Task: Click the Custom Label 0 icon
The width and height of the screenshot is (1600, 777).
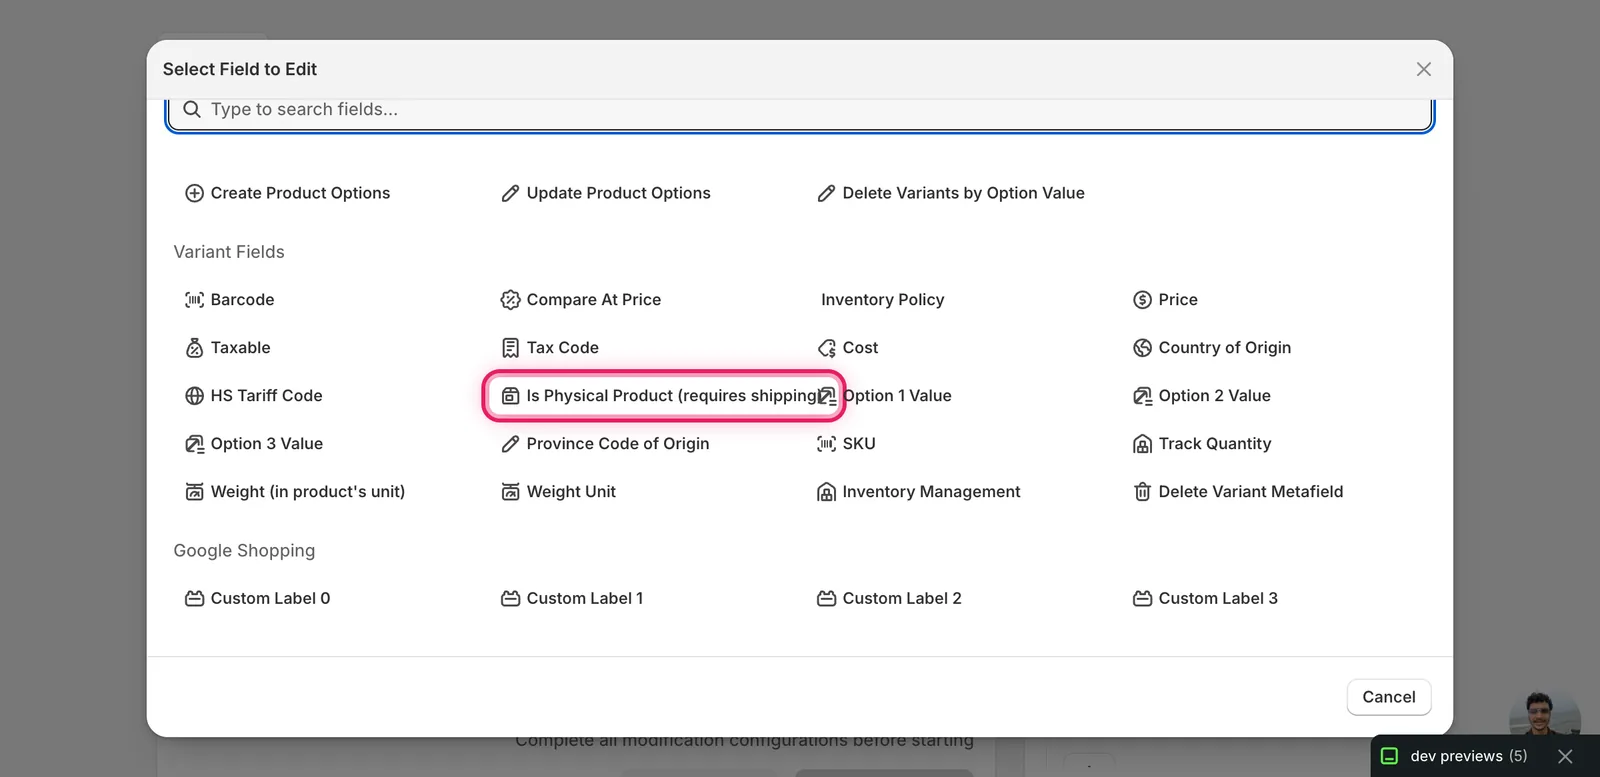Action: [194, 599]
